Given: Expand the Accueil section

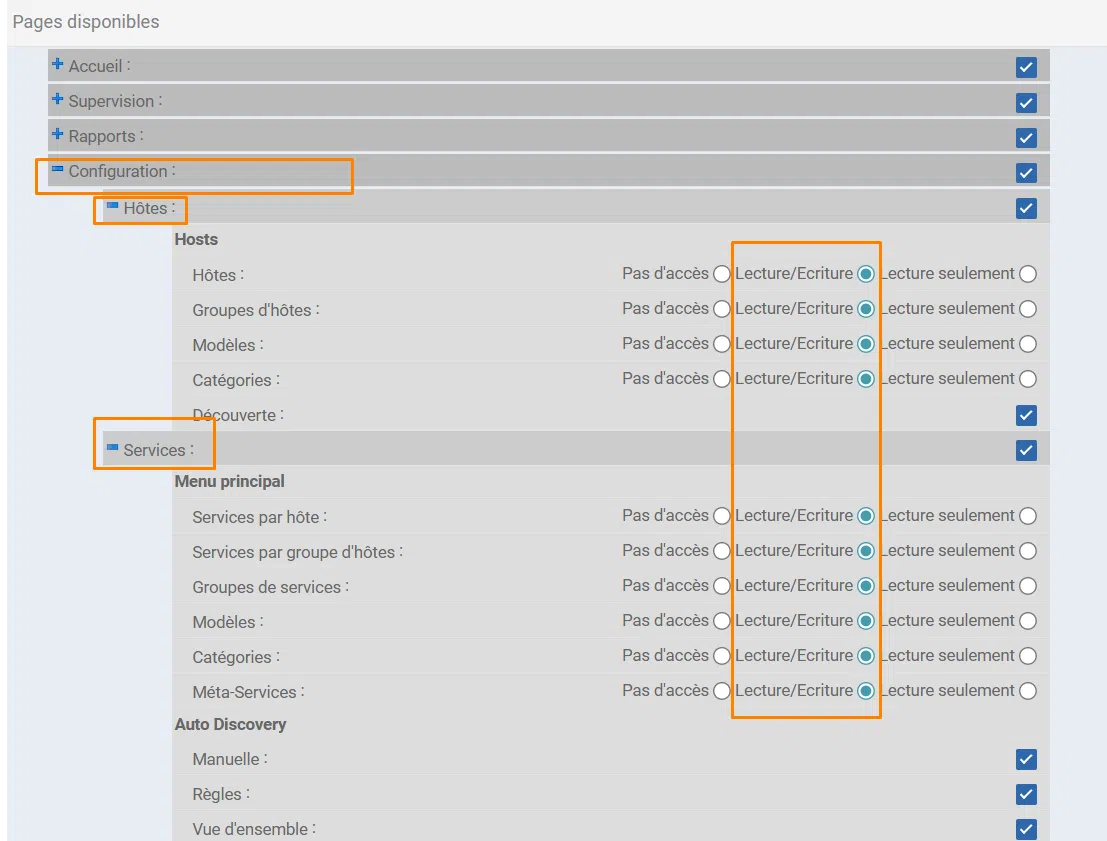Looking at the screenshot, I should click(56, 65).
